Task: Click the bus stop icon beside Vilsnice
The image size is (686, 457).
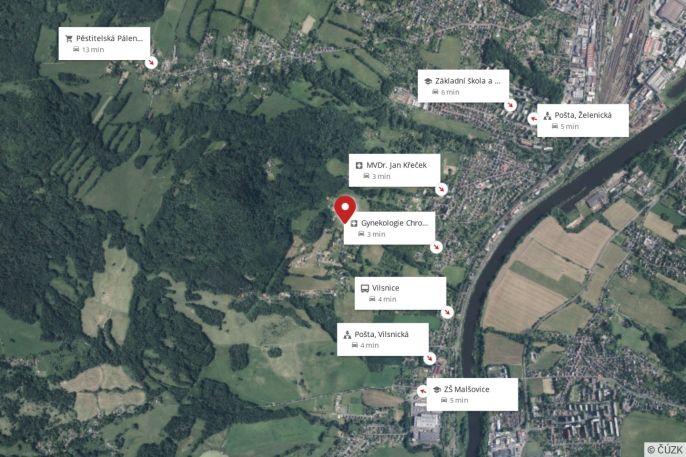Action: (364, 288)
